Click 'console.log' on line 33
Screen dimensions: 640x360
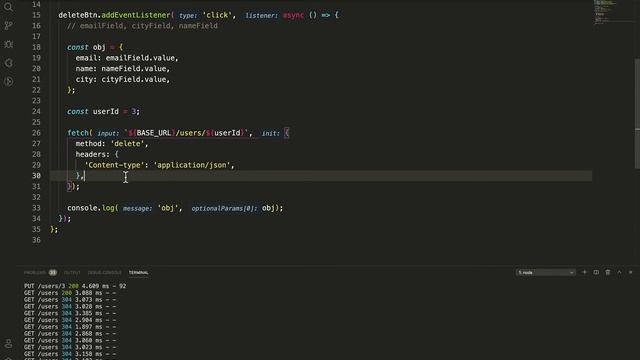tap(91, 208)
